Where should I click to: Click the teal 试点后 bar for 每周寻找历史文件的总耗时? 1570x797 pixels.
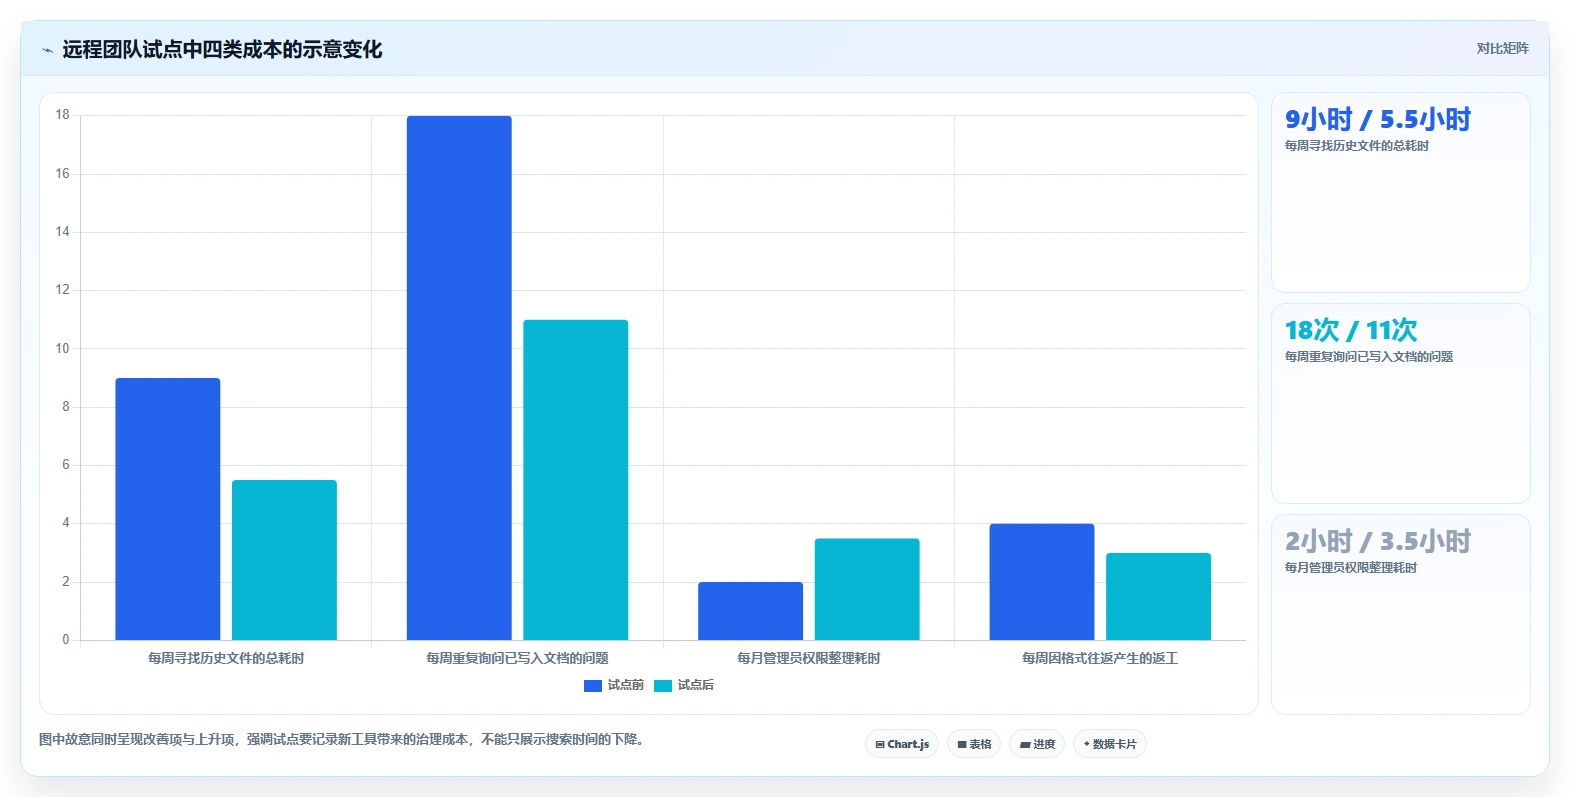284,560
